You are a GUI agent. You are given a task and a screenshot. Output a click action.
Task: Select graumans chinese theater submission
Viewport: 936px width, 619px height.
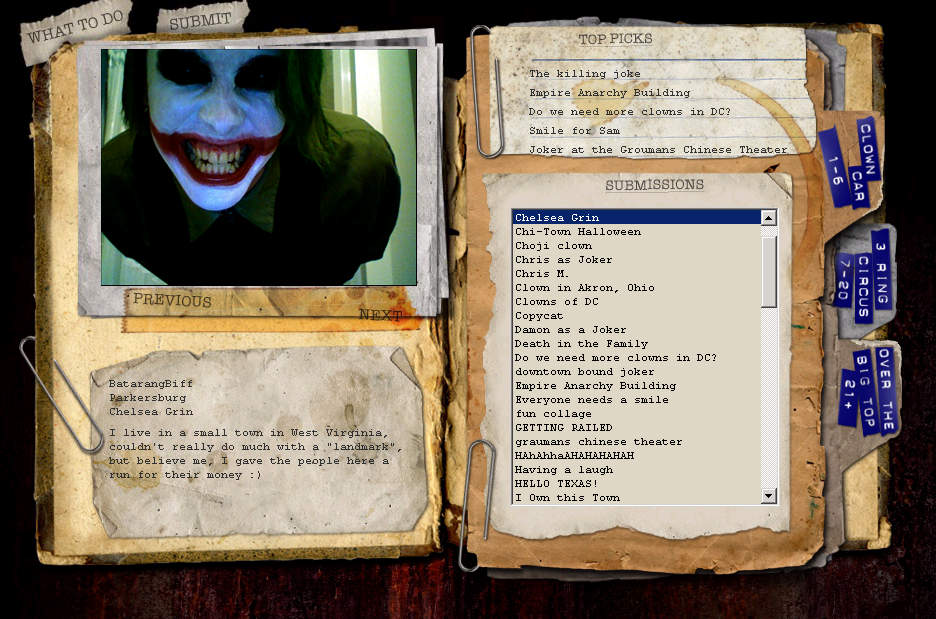coord(637,442)
